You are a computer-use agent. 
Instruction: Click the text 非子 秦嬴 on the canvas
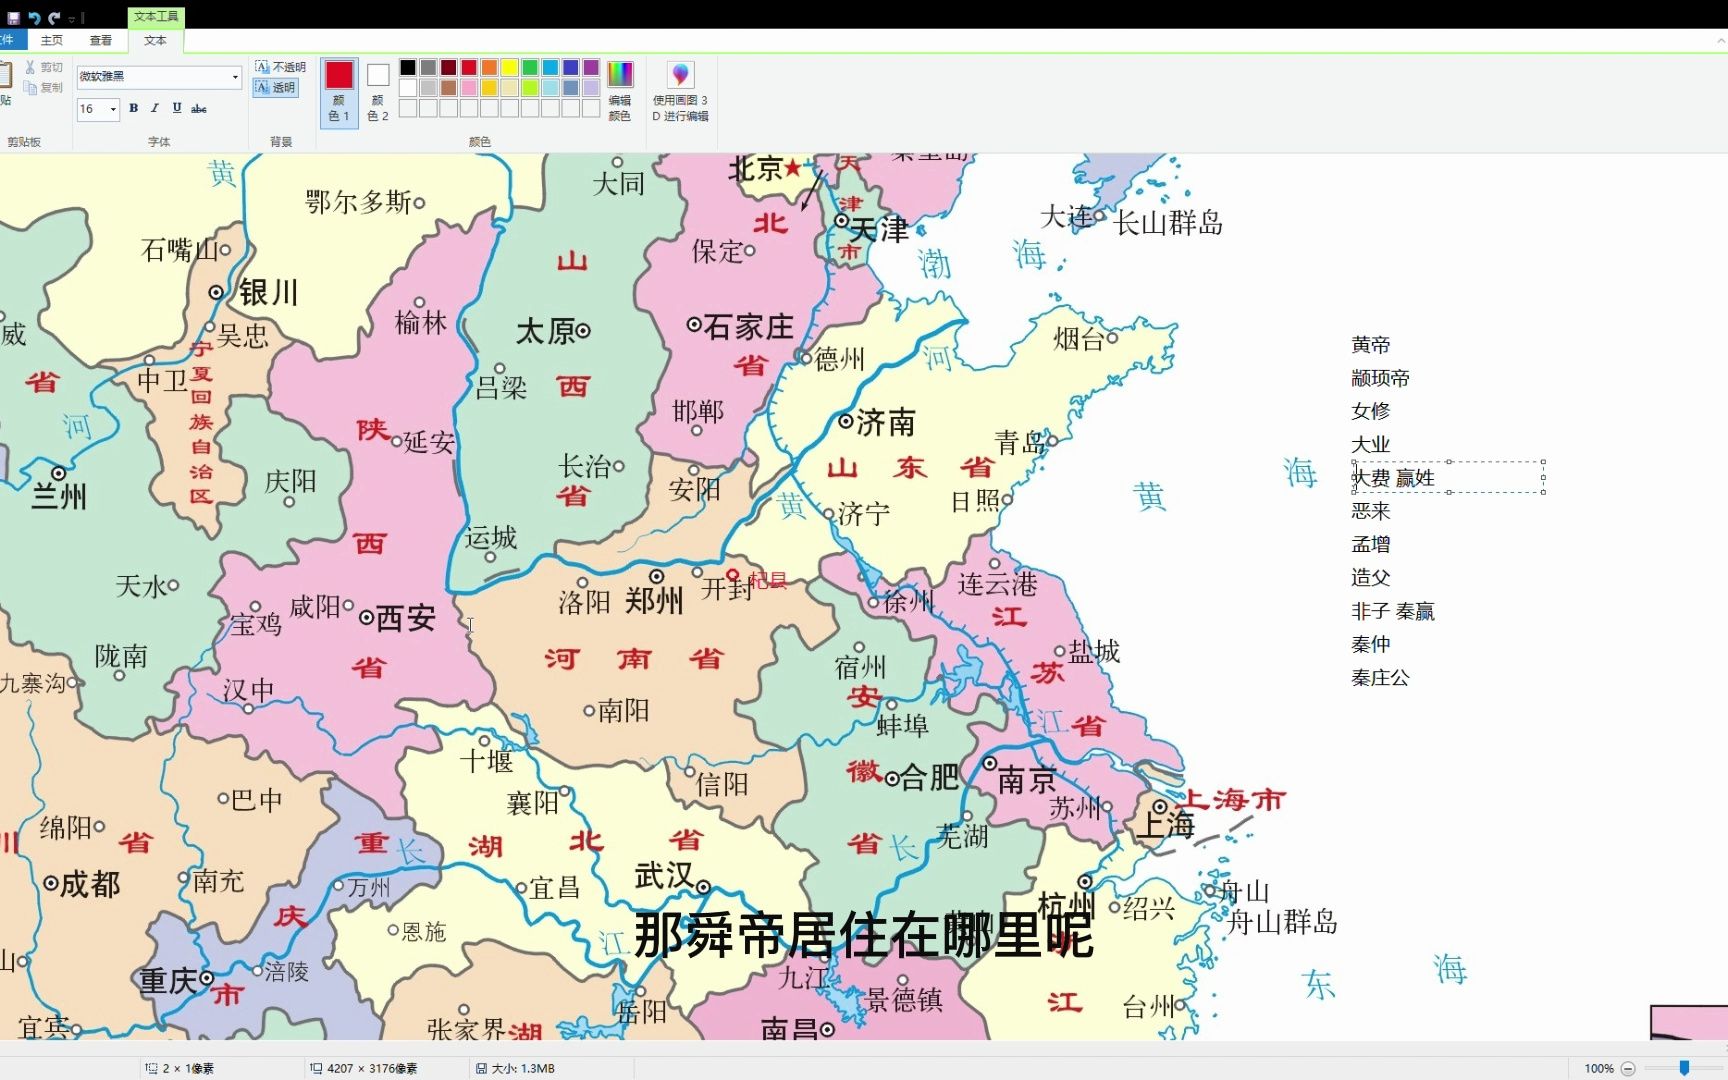pyautogui.click(x=1393, y=611)
